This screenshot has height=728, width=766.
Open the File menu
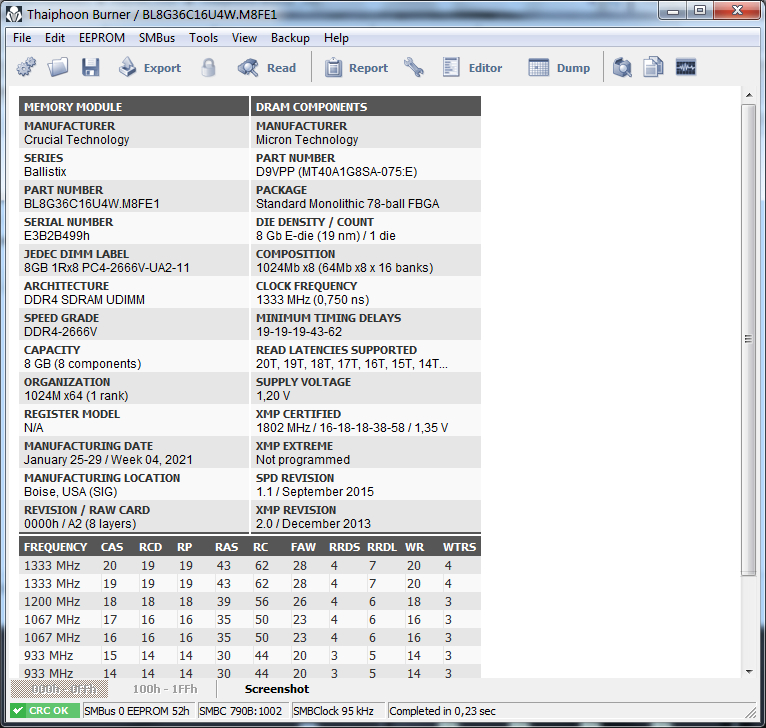tap(22, 38)
